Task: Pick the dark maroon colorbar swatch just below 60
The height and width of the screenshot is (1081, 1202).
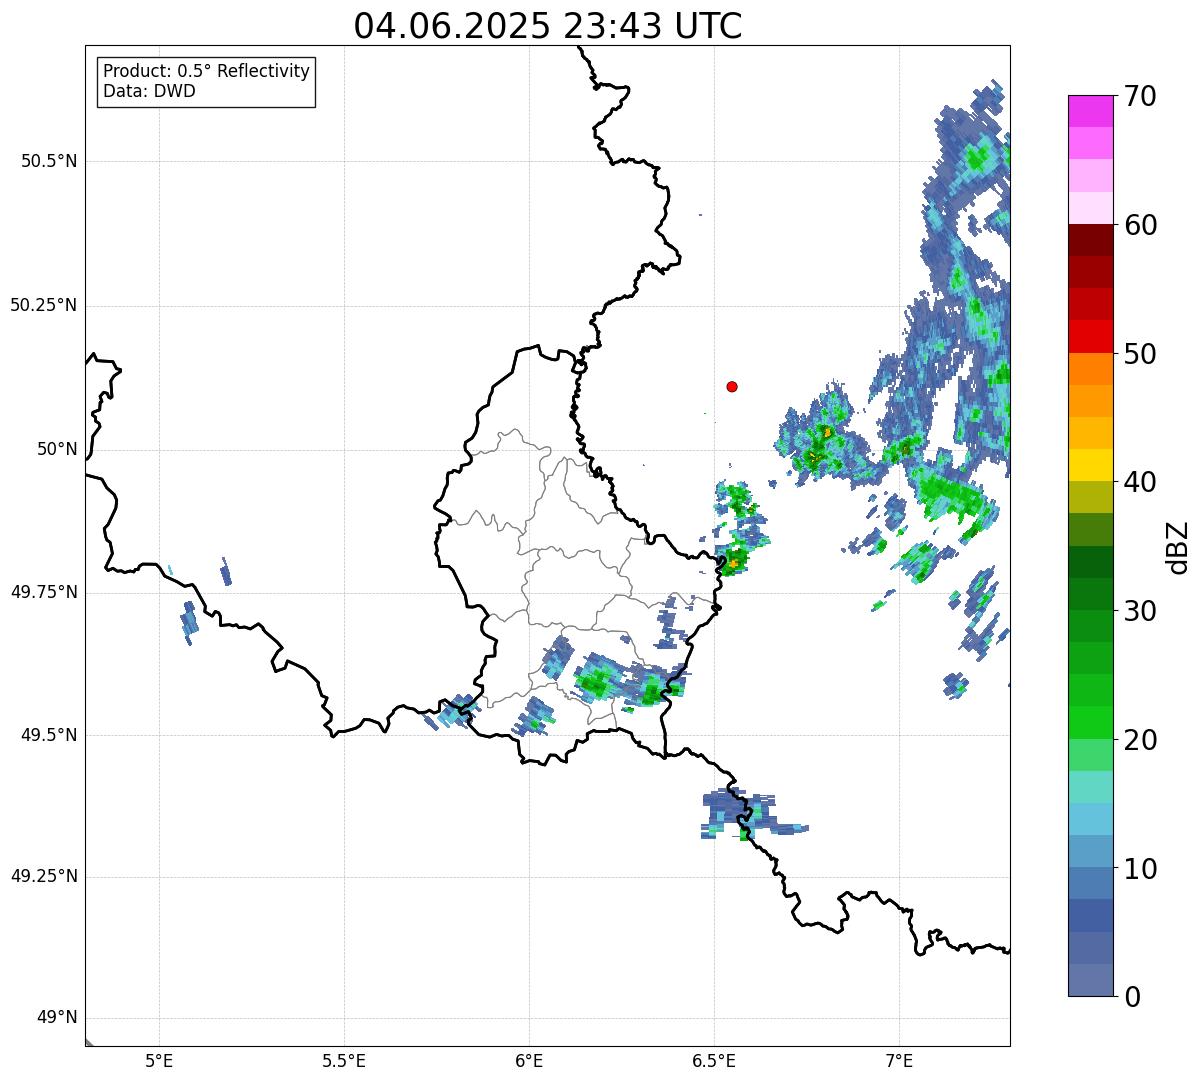Action: pos(1091,241)
